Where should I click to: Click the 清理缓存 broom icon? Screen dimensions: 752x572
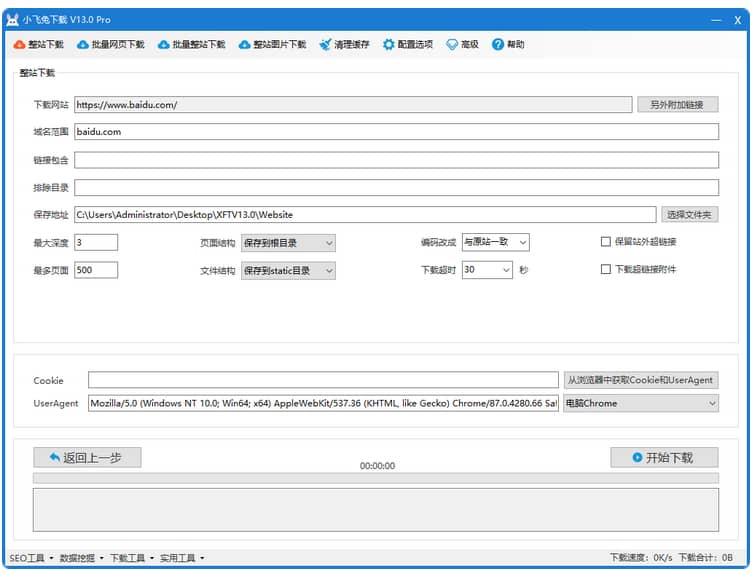pos(325,45)
